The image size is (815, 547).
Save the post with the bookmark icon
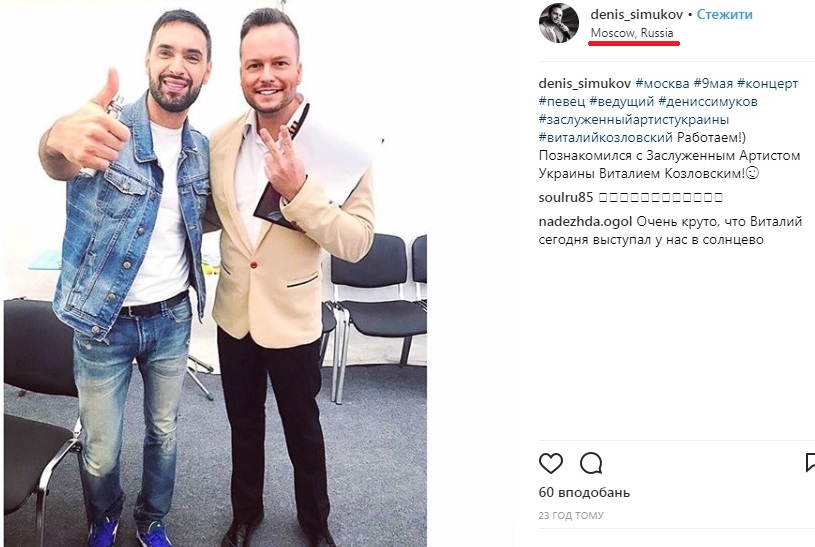pos(810,463)
